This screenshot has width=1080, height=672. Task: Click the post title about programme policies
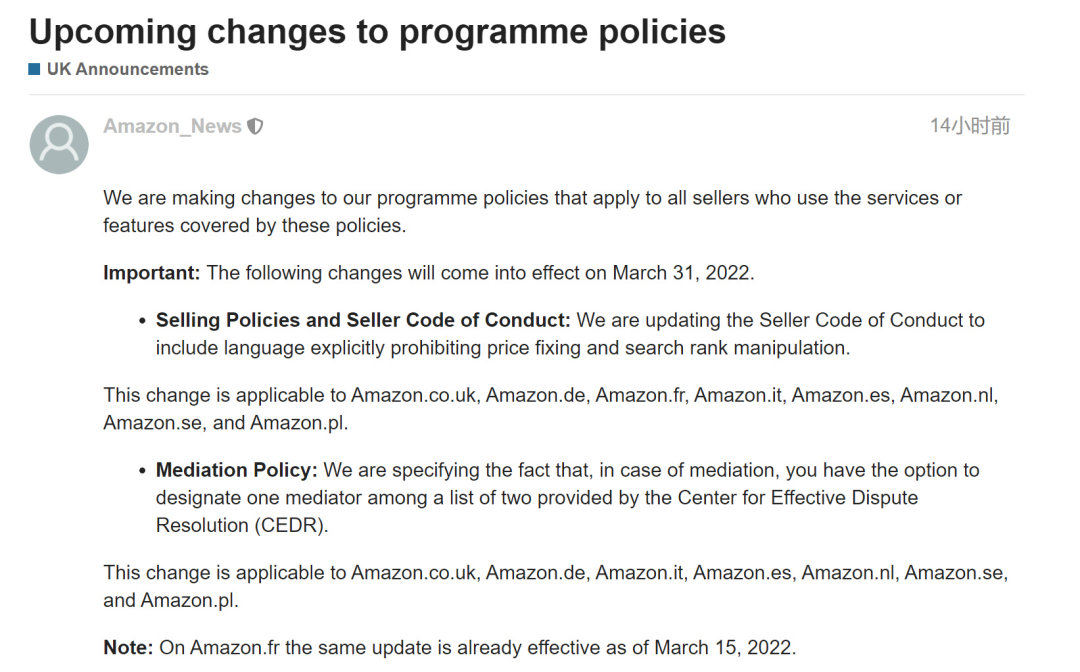point(377,32)
